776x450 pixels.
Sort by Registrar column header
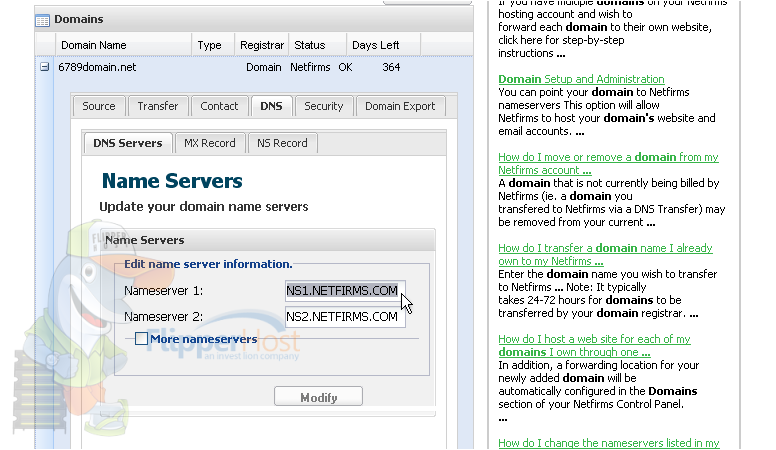pyautogui.click(x=262, y=45)
